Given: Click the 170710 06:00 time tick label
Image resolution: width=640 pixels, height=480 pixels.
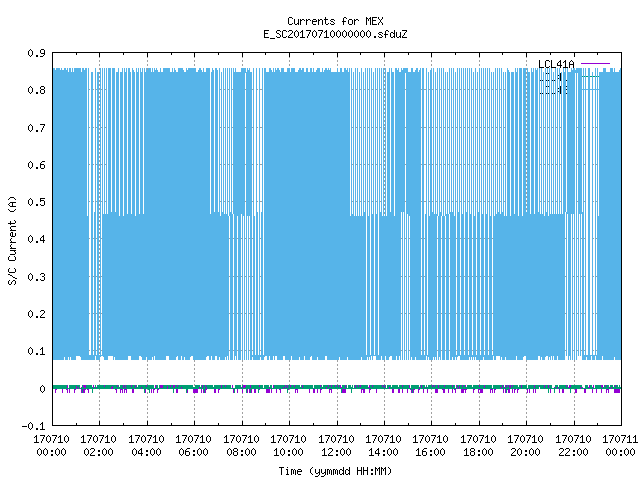Looking at the screenshot, I should pos(193,446).
